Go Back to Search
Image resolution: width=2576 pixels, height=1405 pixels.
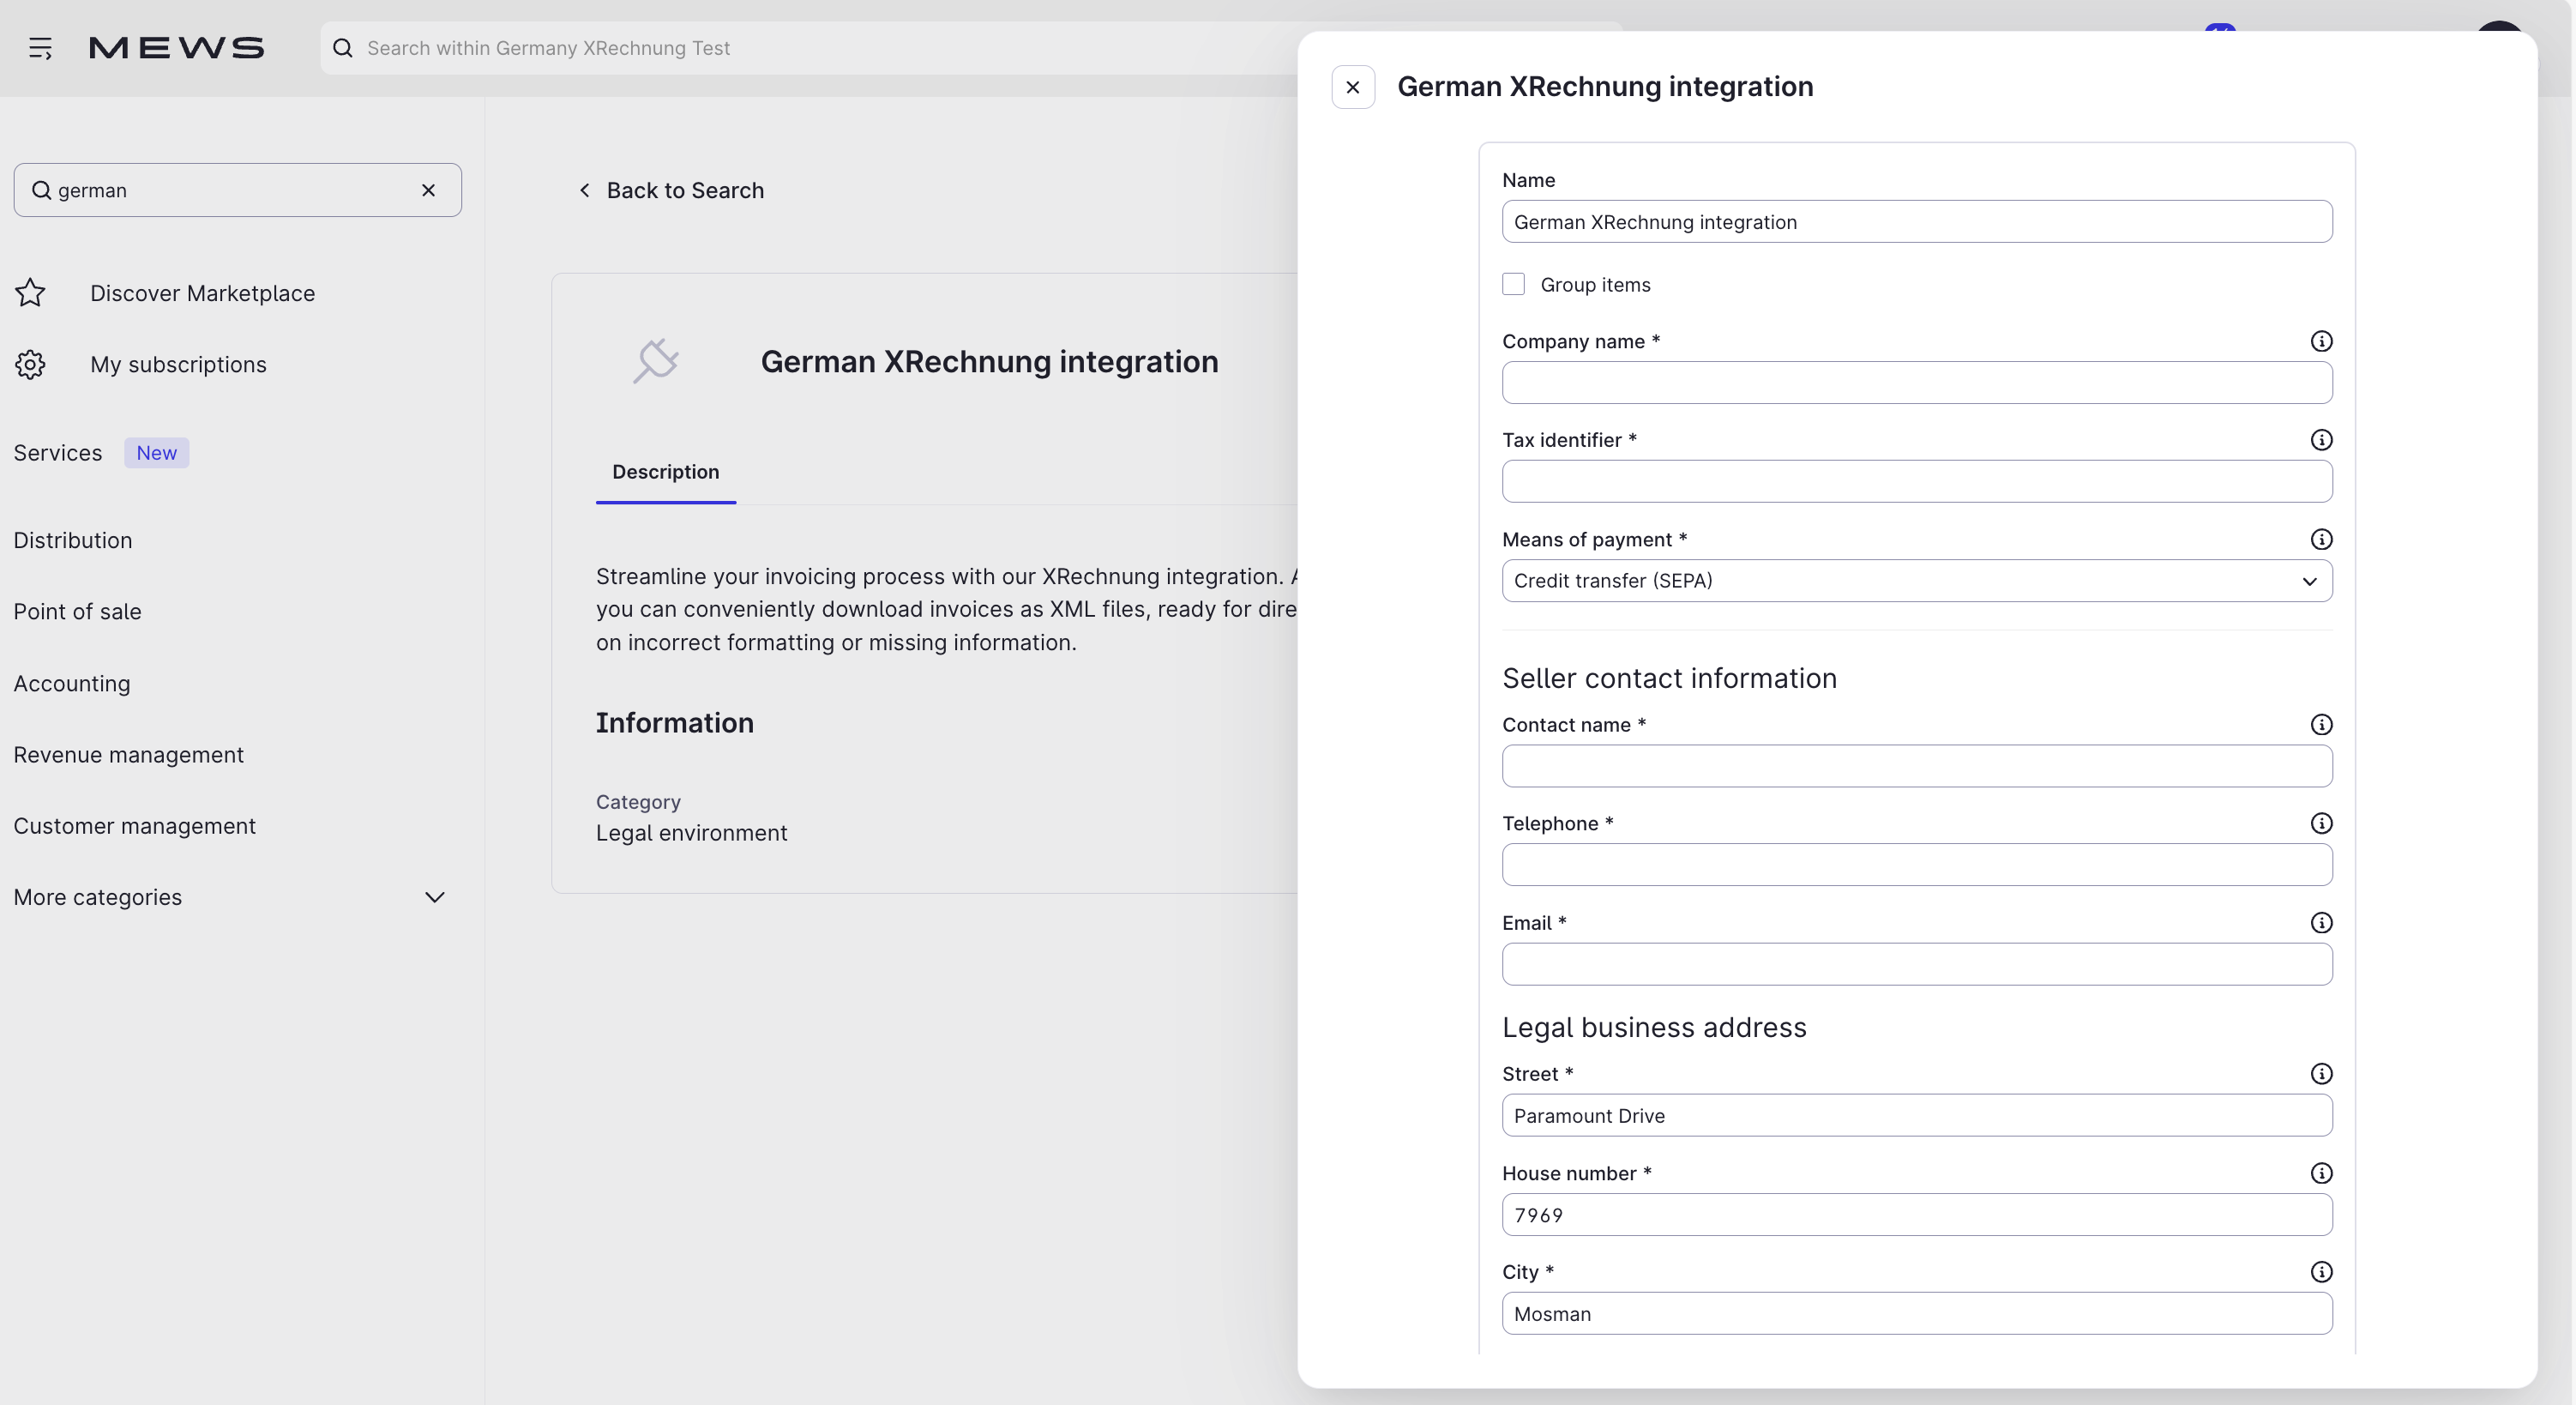point(671,190)
